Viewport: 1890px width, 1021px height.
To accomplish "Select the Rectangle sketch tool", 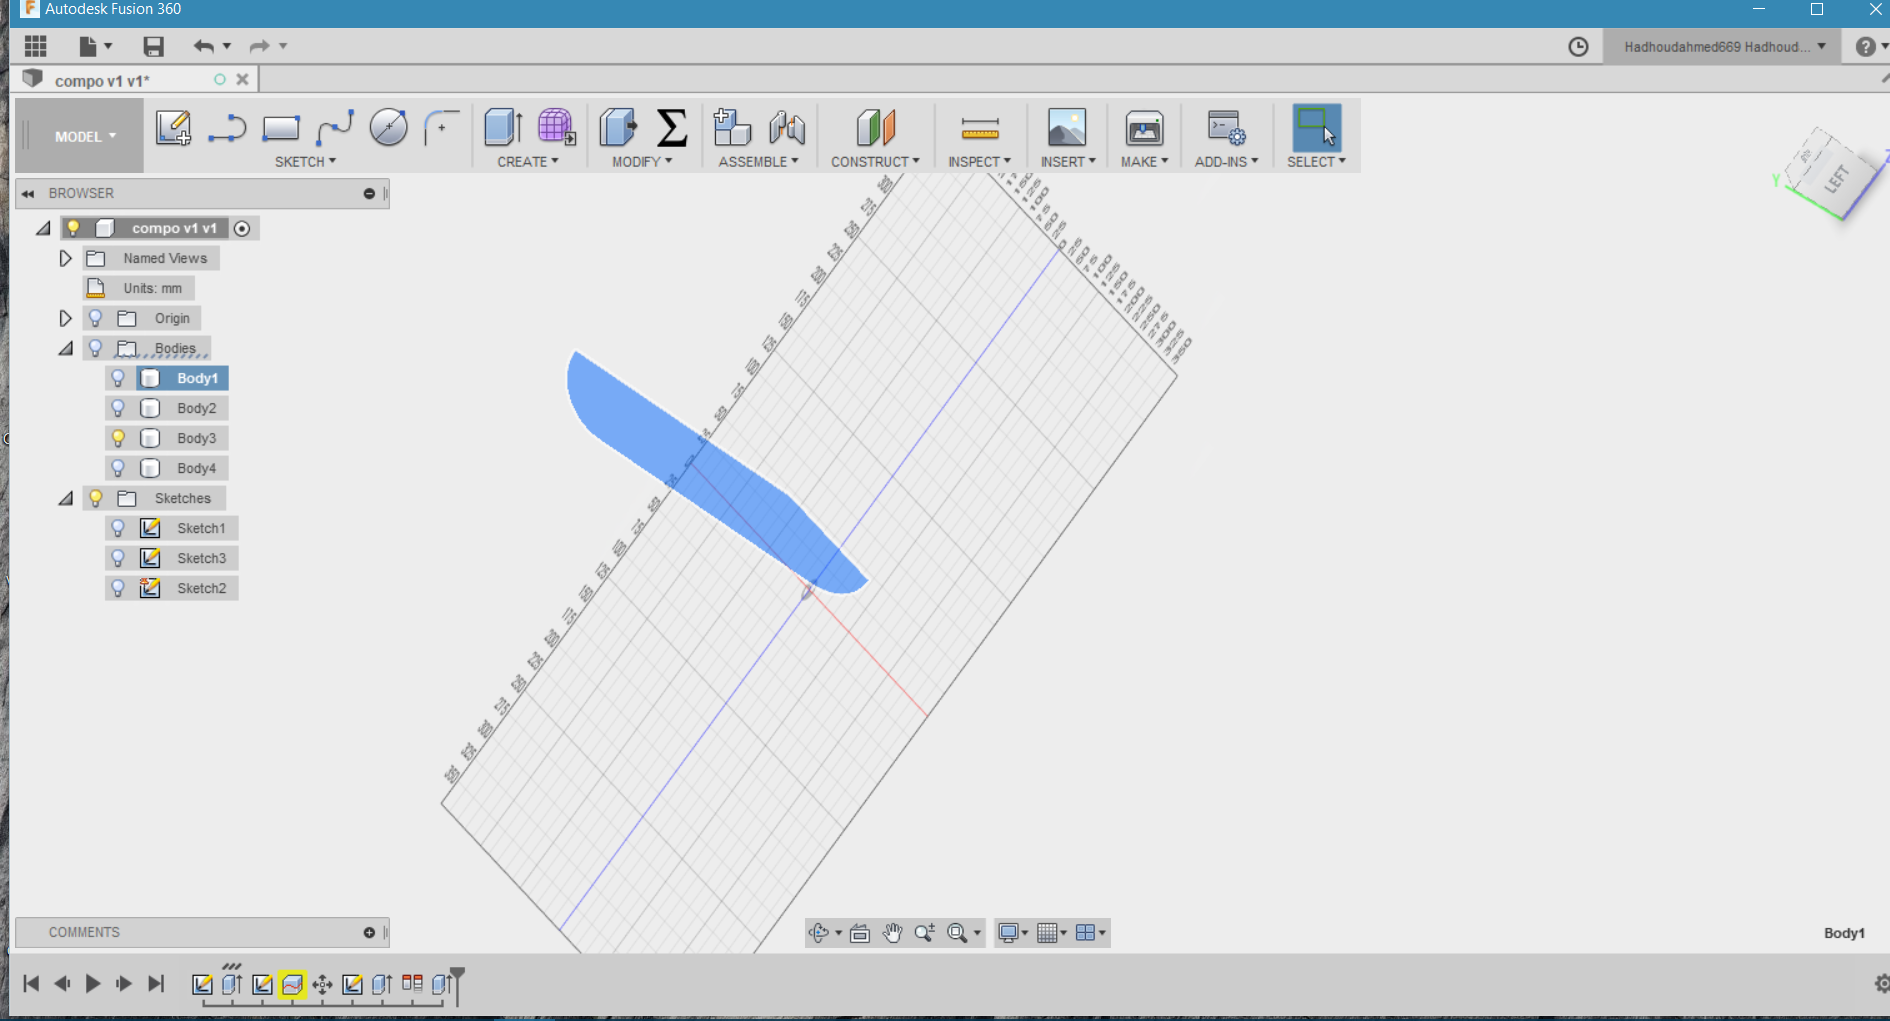I will coord(281,128).
